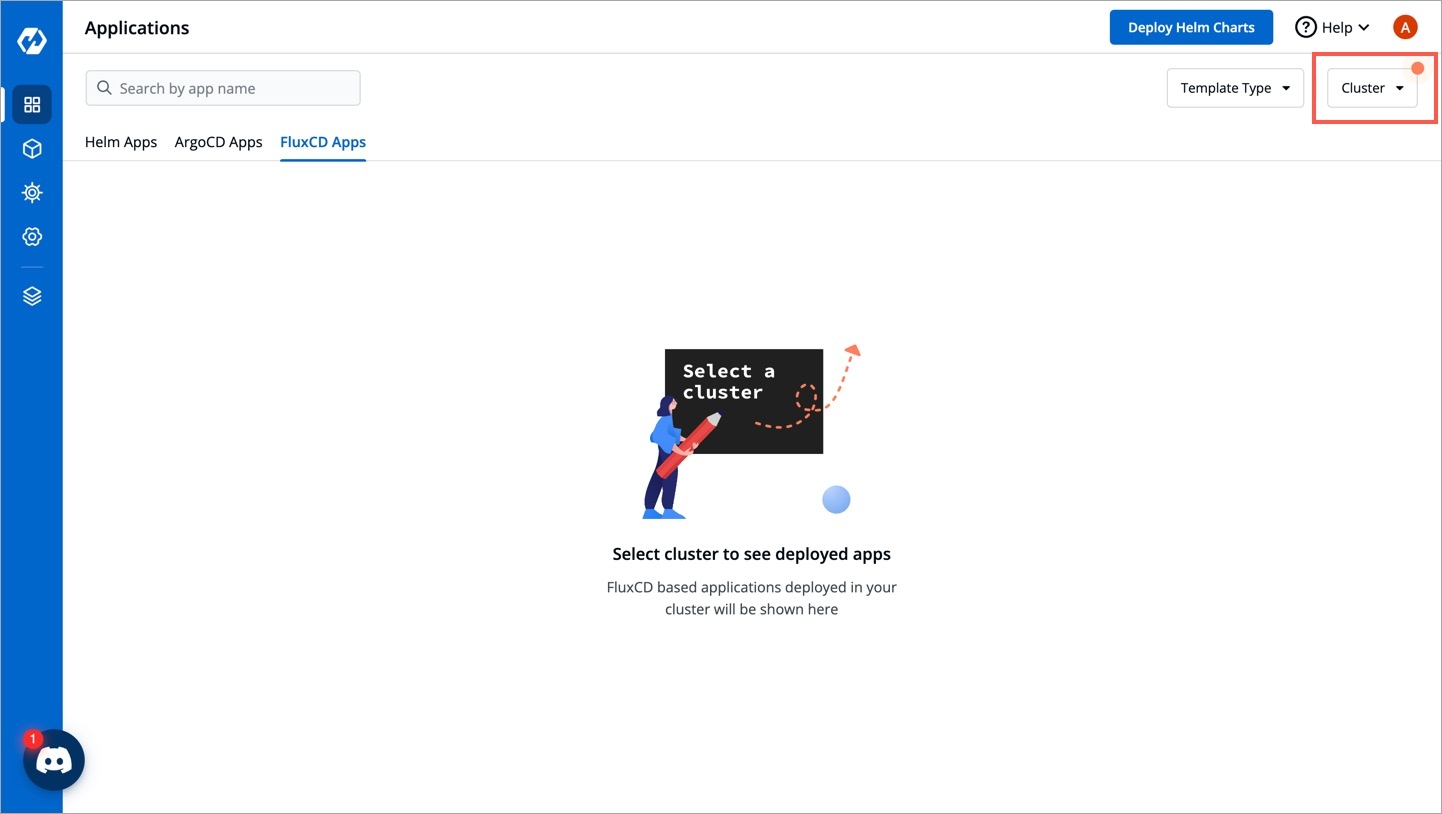Screen dimensions: 1442x814
Task: Click the Deploy Helm Charts button
Action: pos(1191,28)
